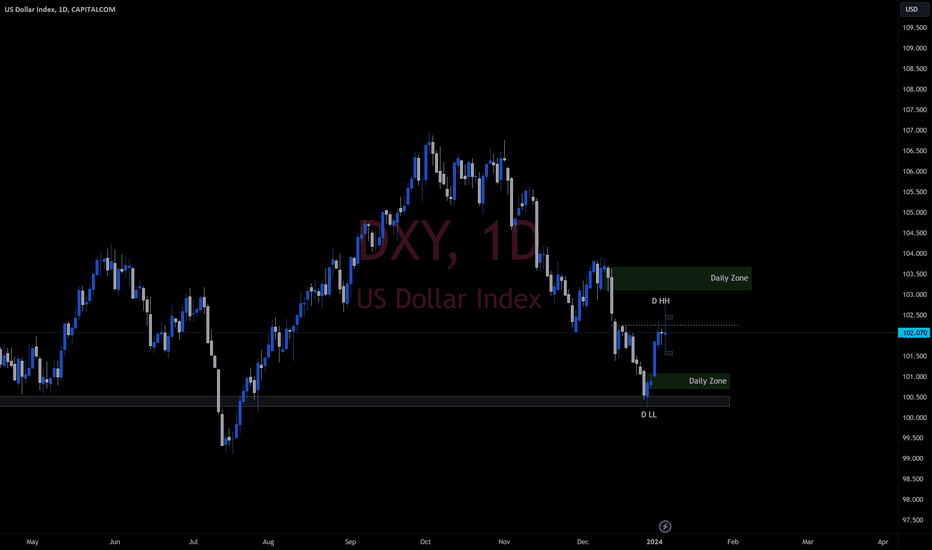
Task: Click the 103.000 price axis label
Action: (x=915, y=294)
